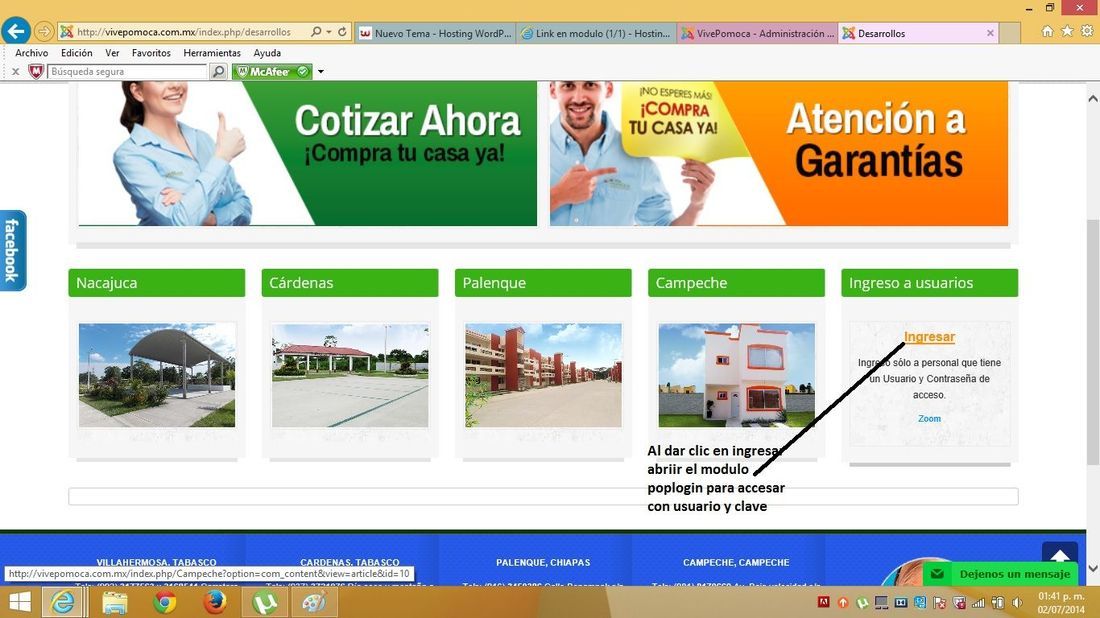
Task: Go back with the browser back arrow
Action: pyautogui.click(x=16, y=31)
